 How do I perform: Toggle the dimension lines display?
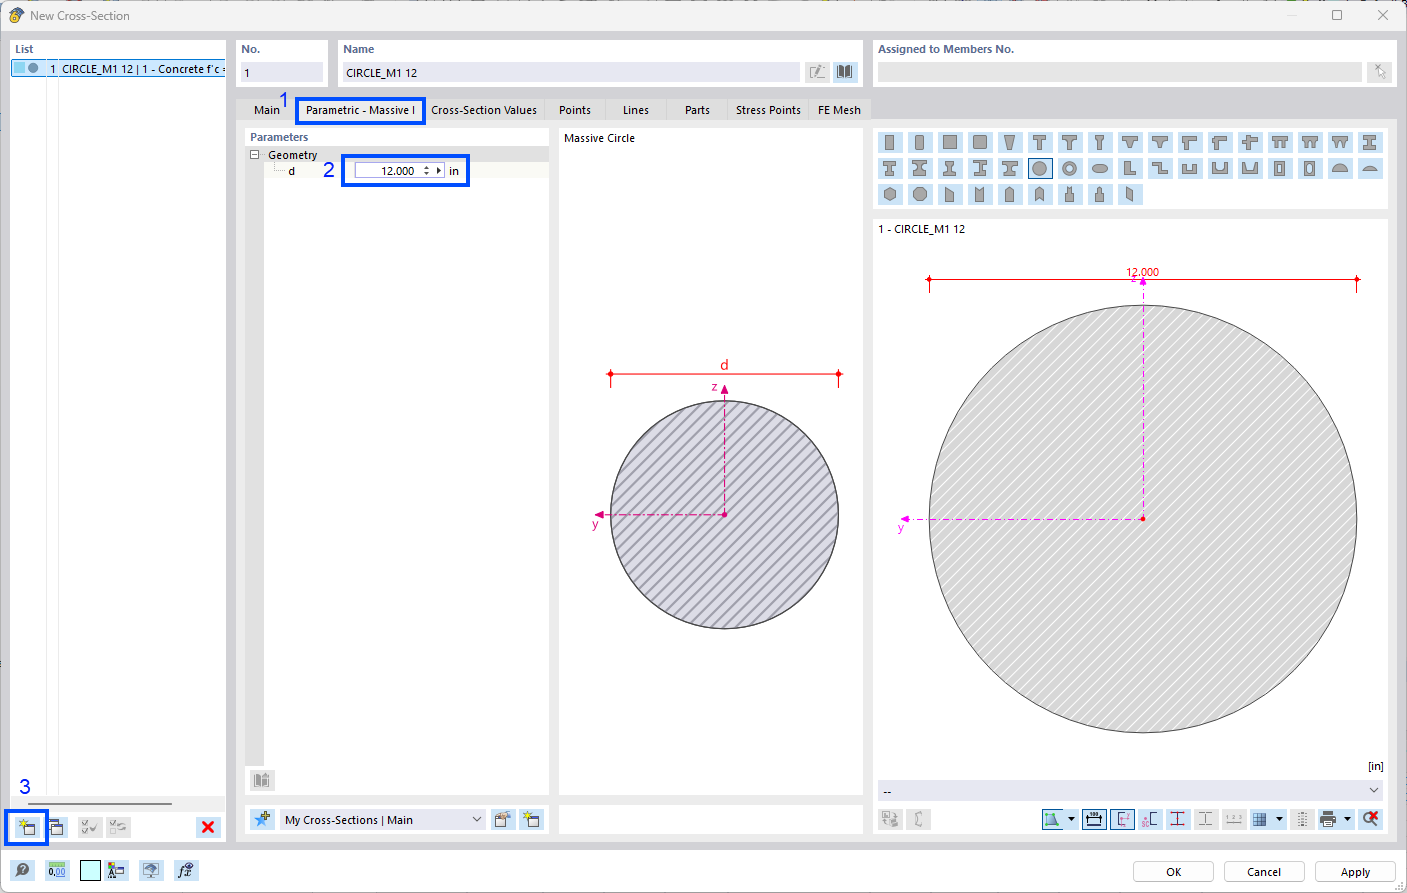tap(1096, 818)
